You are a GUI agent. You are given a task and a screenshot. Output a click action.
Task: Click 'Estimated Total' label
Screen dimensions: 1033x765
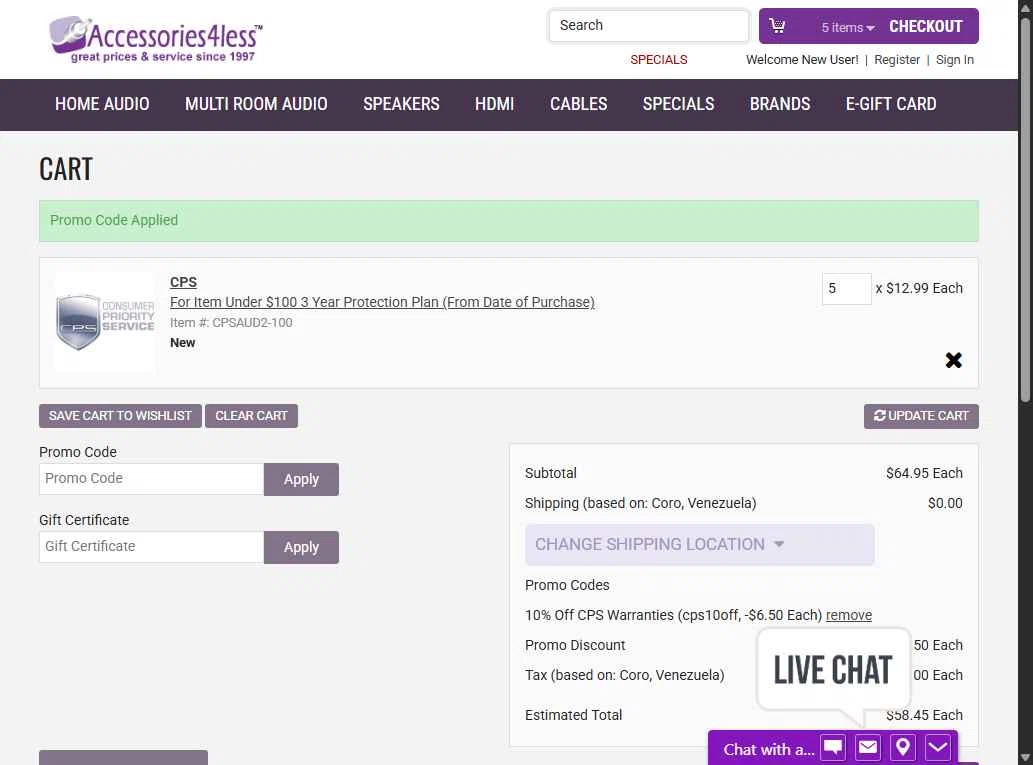(573, 715)
